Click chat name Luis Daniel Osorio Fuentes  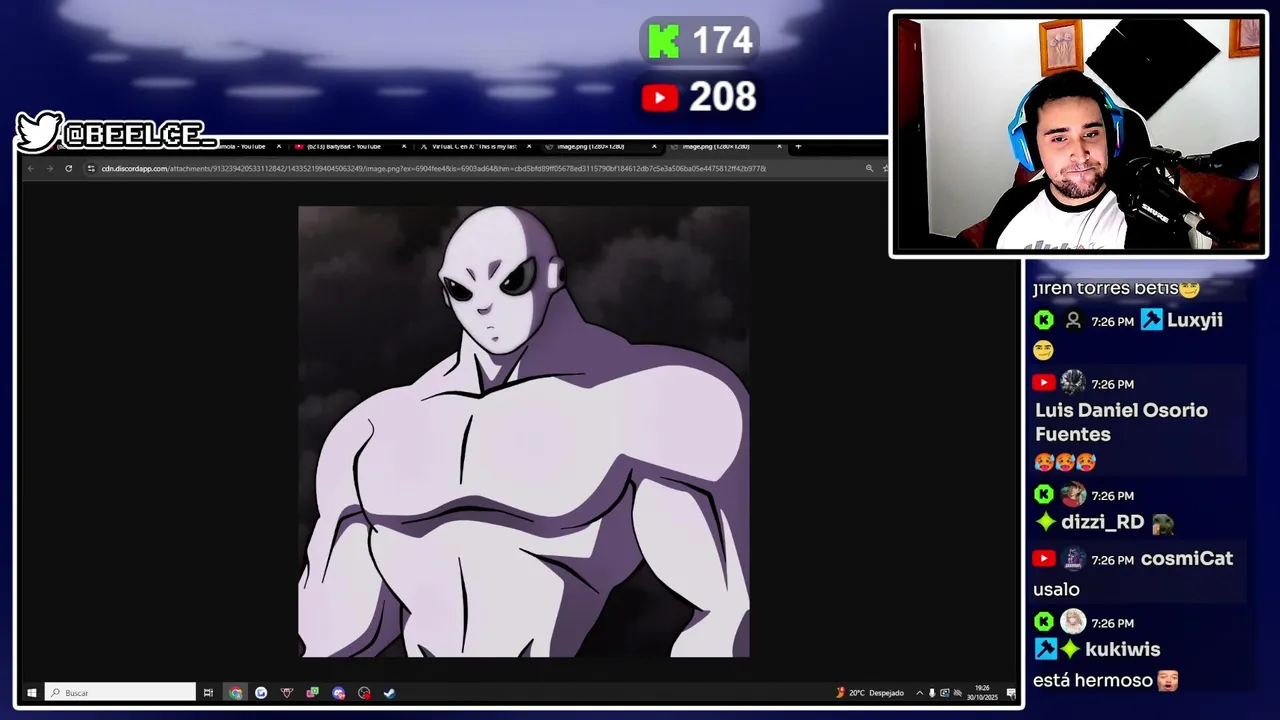coord(1121,422)
